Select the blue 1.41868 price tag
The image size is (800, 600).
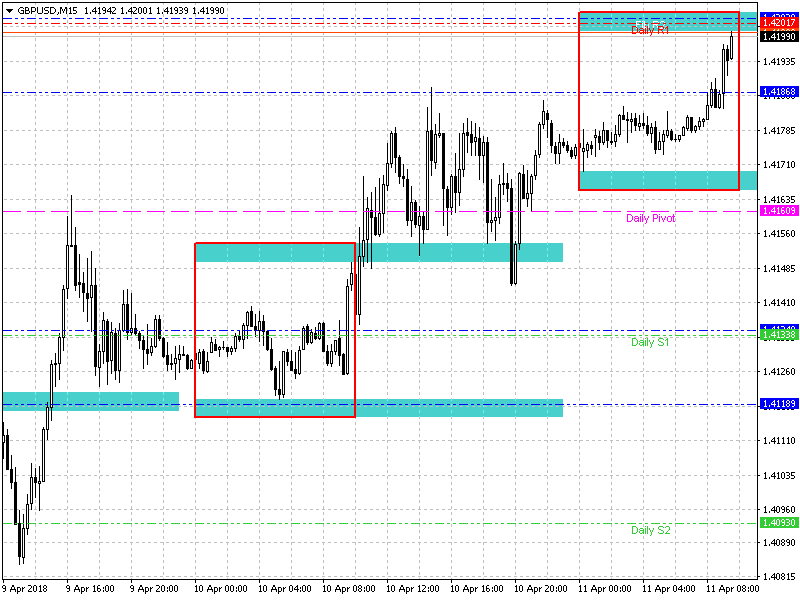[778, 92]
